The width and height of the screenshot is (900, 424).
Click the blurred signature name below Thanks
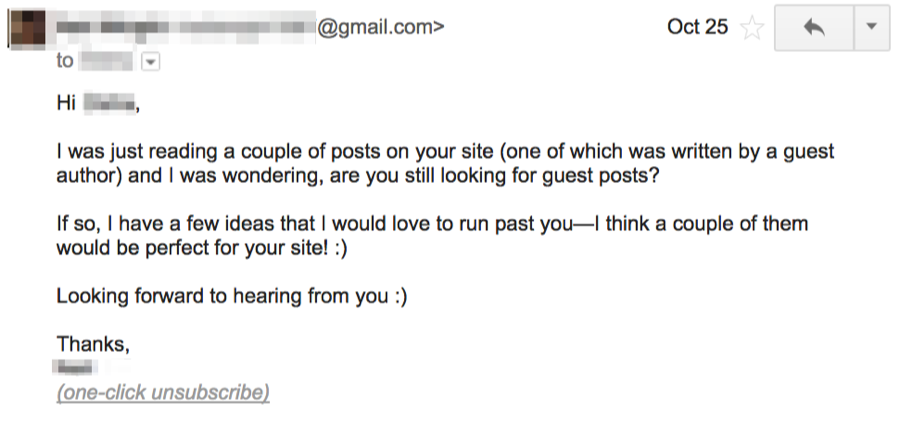coord(75,367)
